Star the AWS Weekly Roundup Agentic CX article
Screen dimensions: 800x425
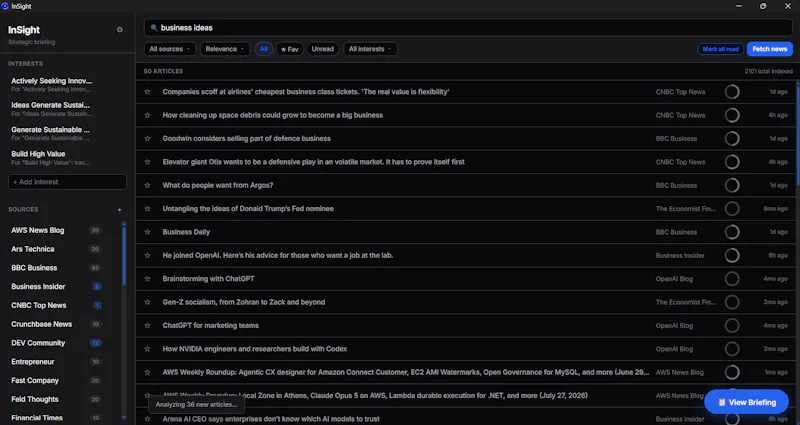[147, 372]
